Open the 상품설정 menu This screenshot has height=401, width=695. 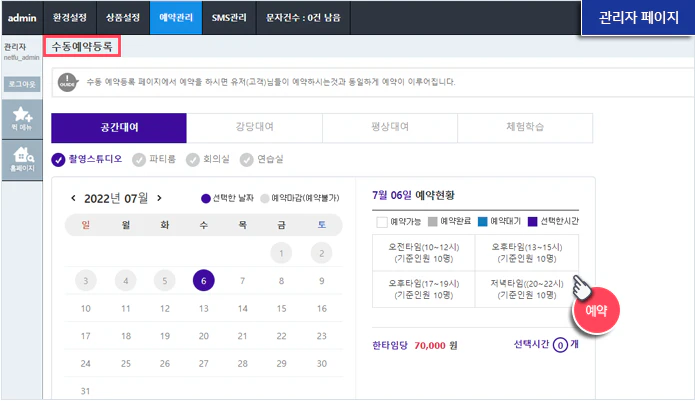pos(123,18)
